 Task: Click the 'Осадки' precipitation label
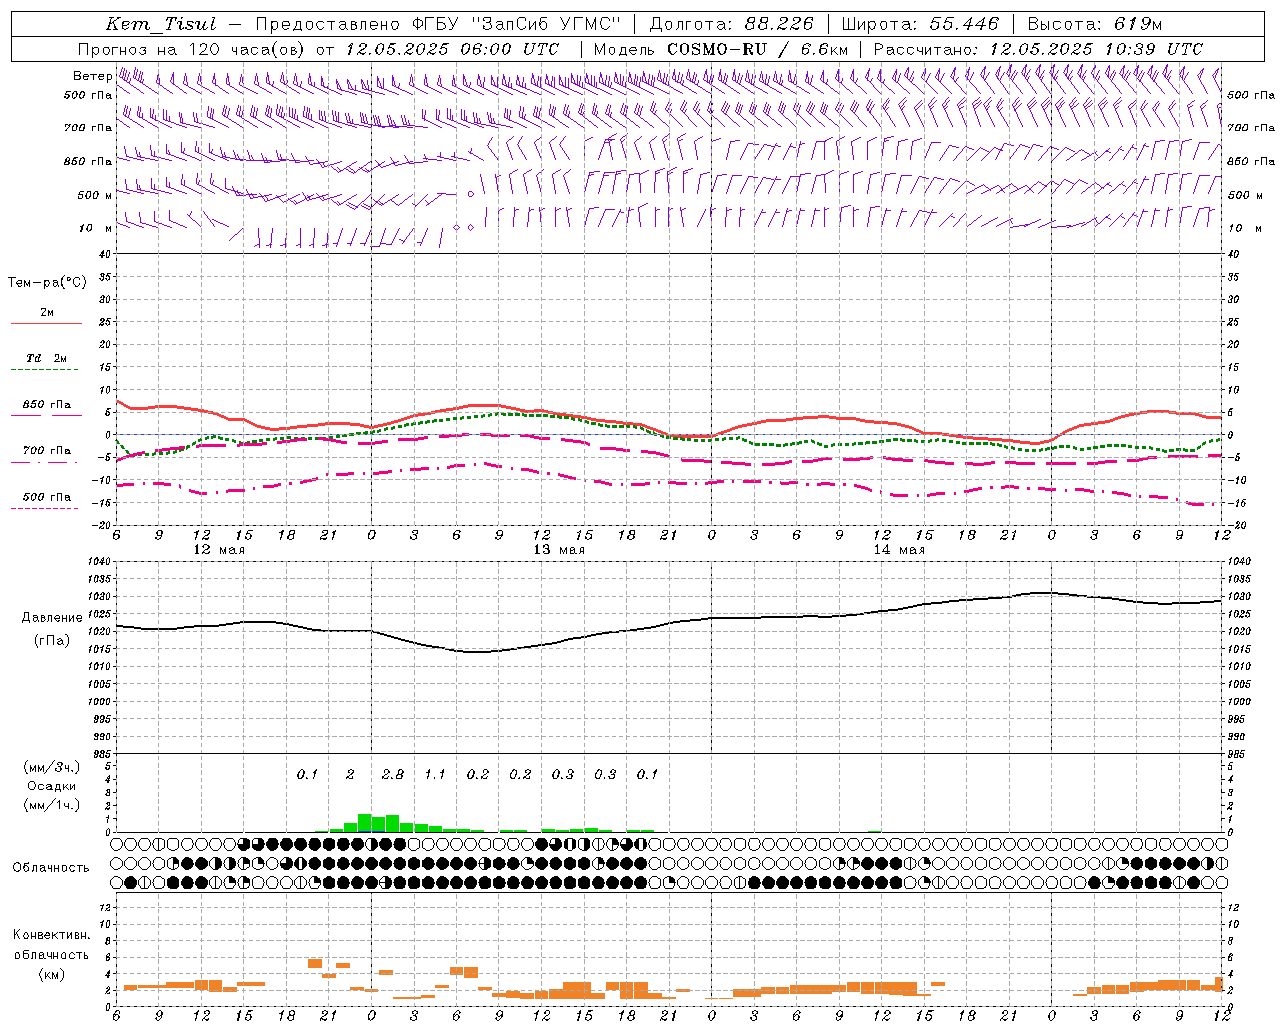pos(52,786)
